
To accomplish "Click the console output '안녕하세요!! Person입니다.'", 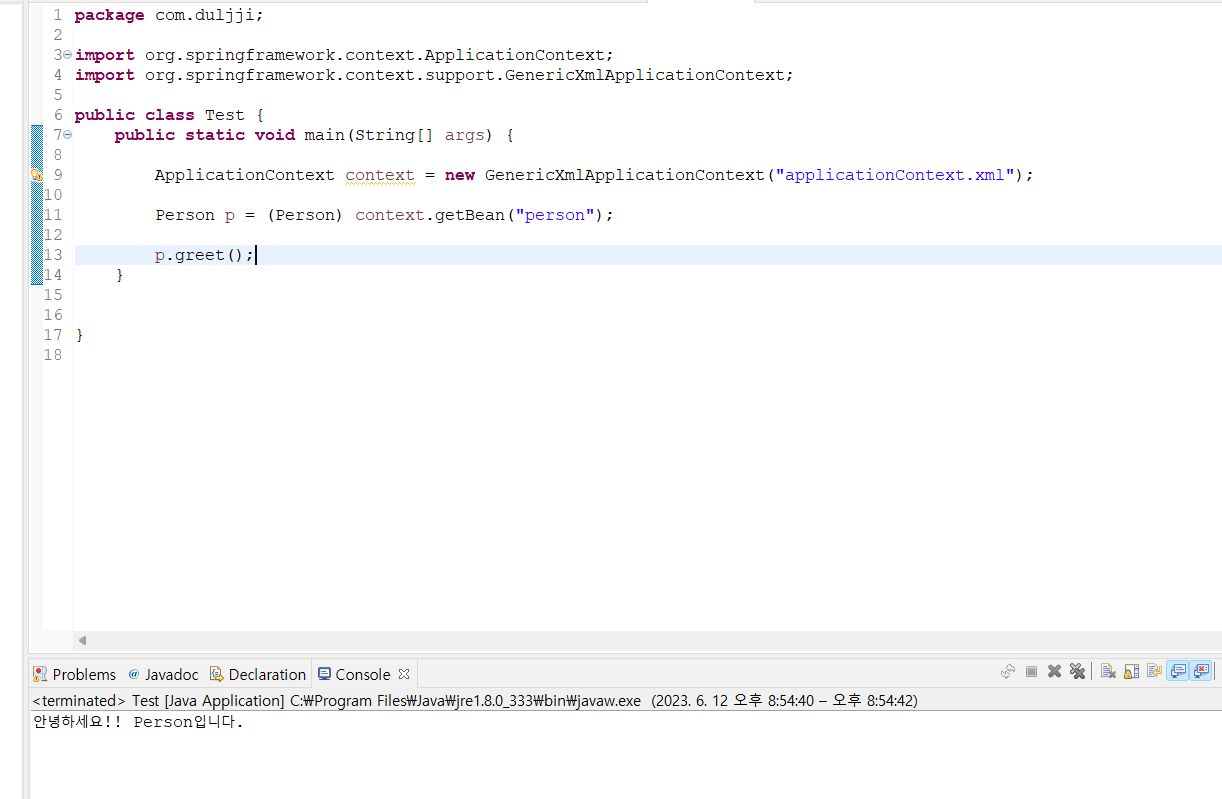I will pos(138,722).
